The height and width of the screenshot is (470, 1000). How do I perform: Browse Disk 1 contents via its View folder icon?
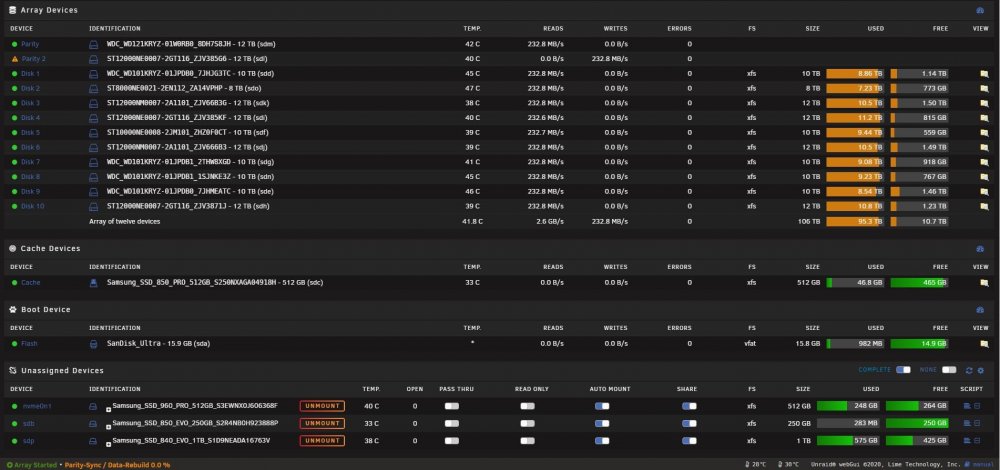click(984, 74)
